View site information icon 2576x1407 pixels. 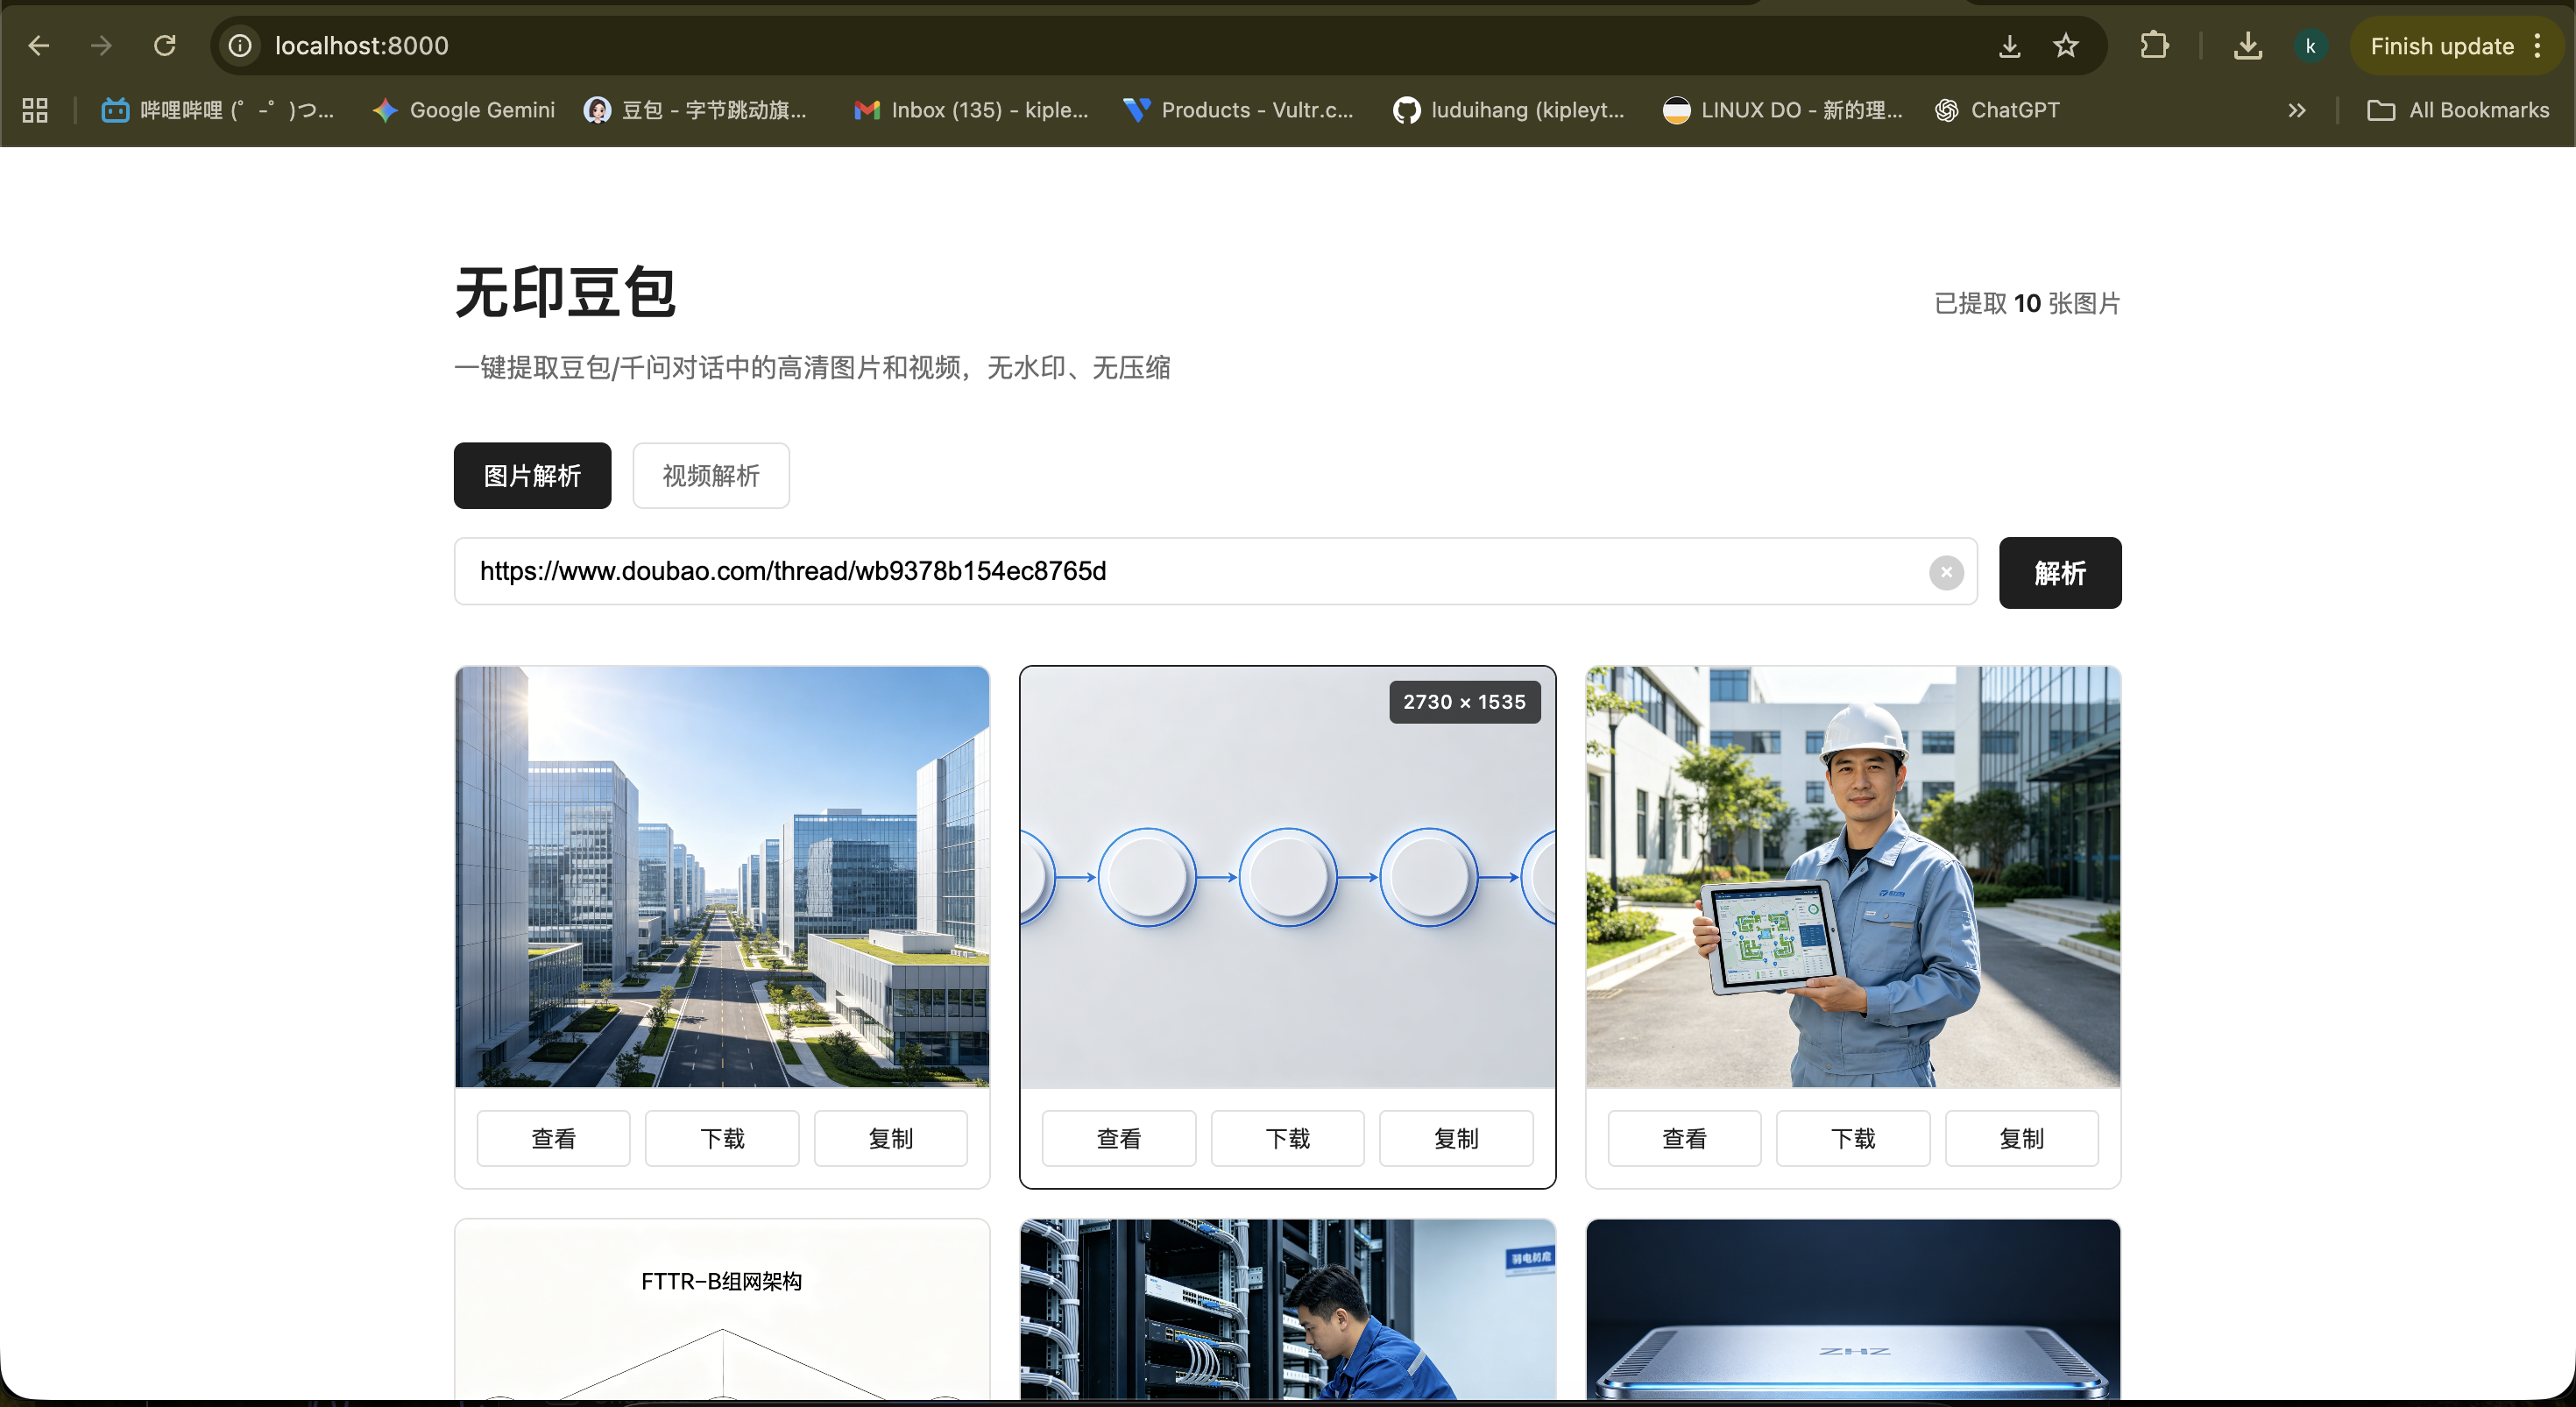coord(240,46)
